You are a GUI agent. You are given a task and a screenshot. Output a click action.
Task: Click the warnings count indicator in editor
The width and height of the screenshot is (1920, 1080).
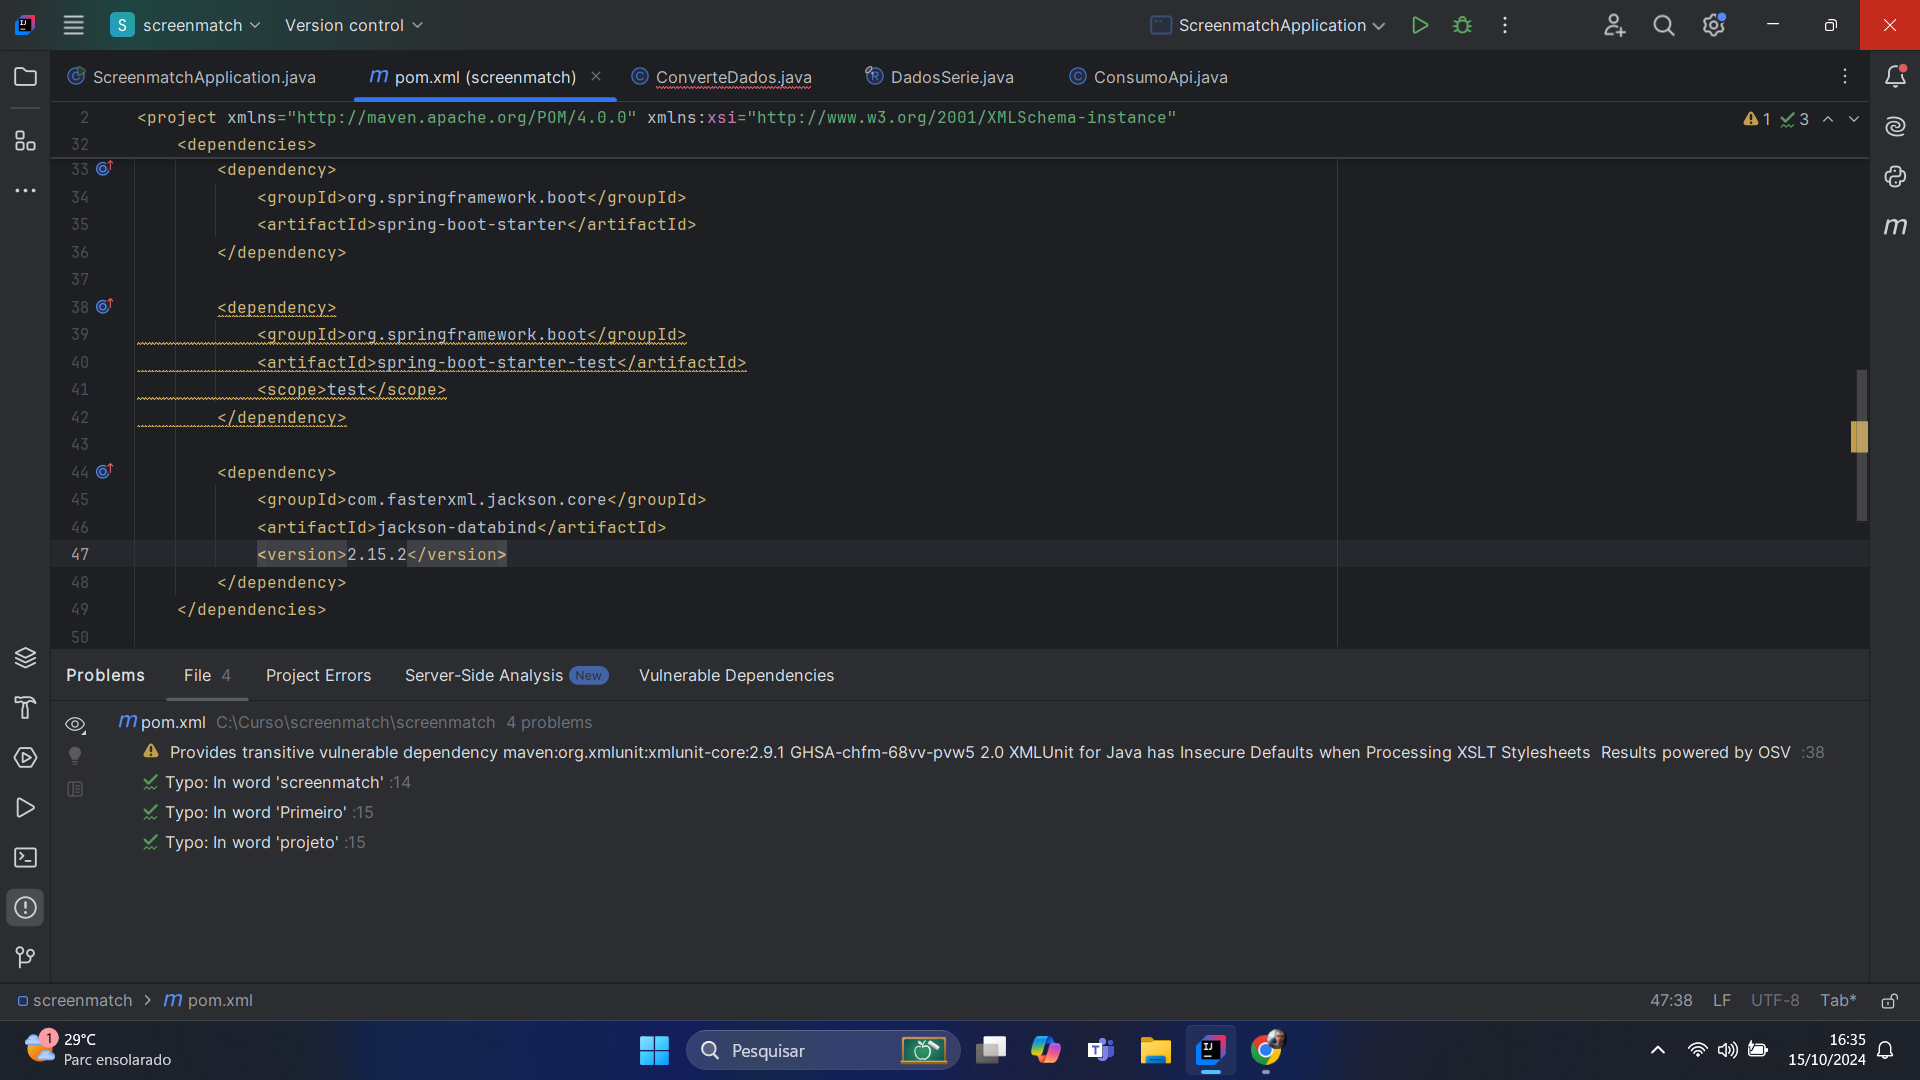click(1757, 119)
